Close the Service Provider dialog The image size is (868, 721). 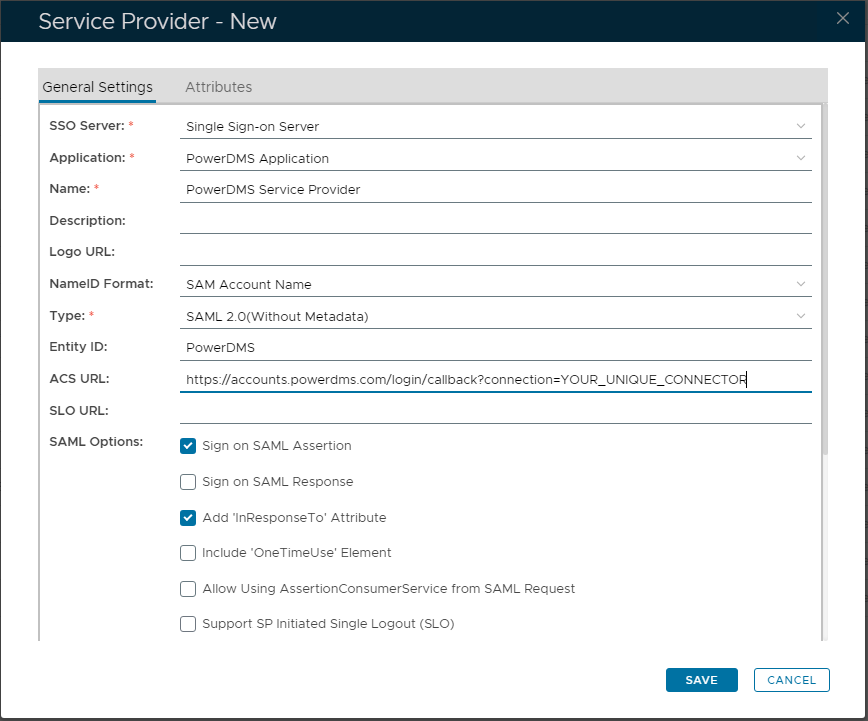pos(843,17)
